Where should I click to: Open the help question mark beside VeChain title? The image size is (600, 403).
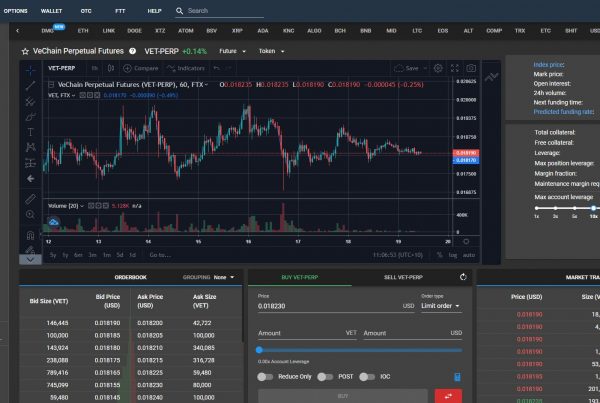click(132, 51)
